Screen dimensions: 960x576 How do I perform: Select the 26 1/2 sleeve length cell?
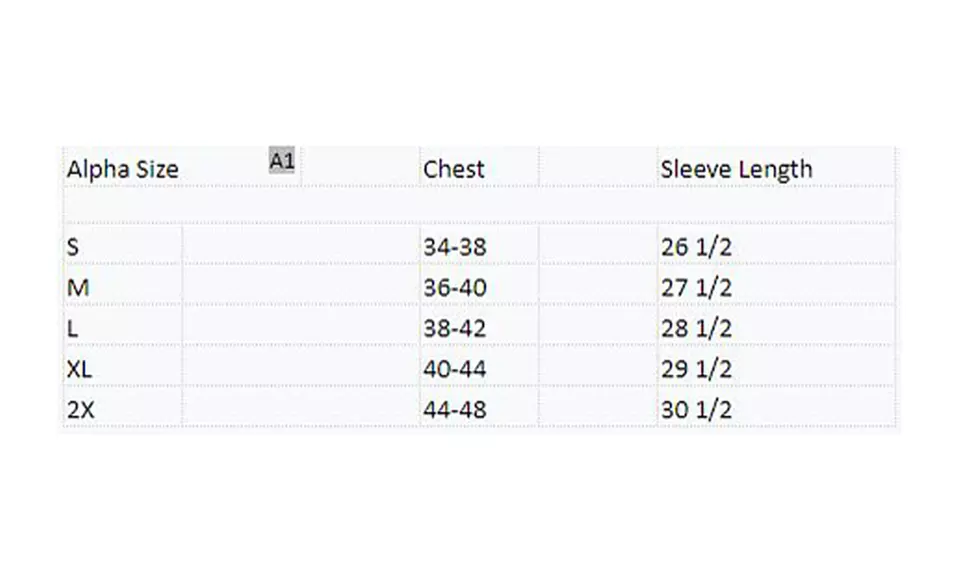tap(696, 247)
